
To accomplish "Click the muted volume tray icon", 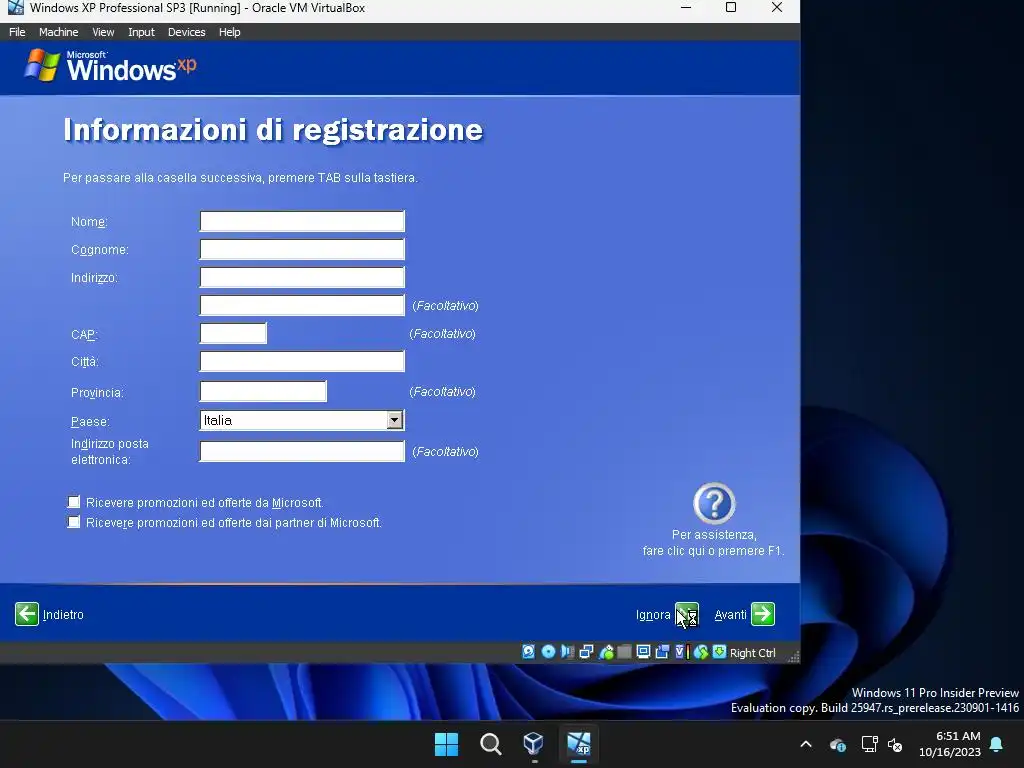I will tap(895, 744).
